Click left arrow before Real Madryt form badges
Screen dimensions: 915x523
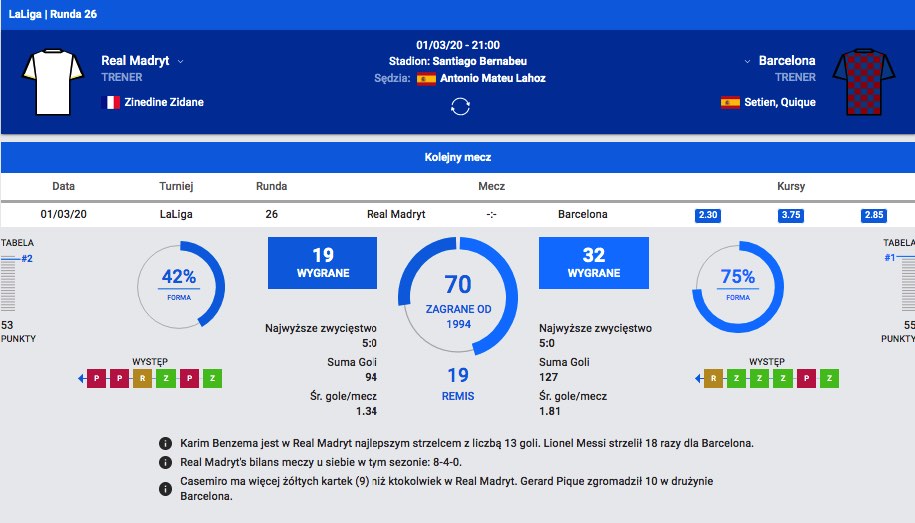[80, 379]
